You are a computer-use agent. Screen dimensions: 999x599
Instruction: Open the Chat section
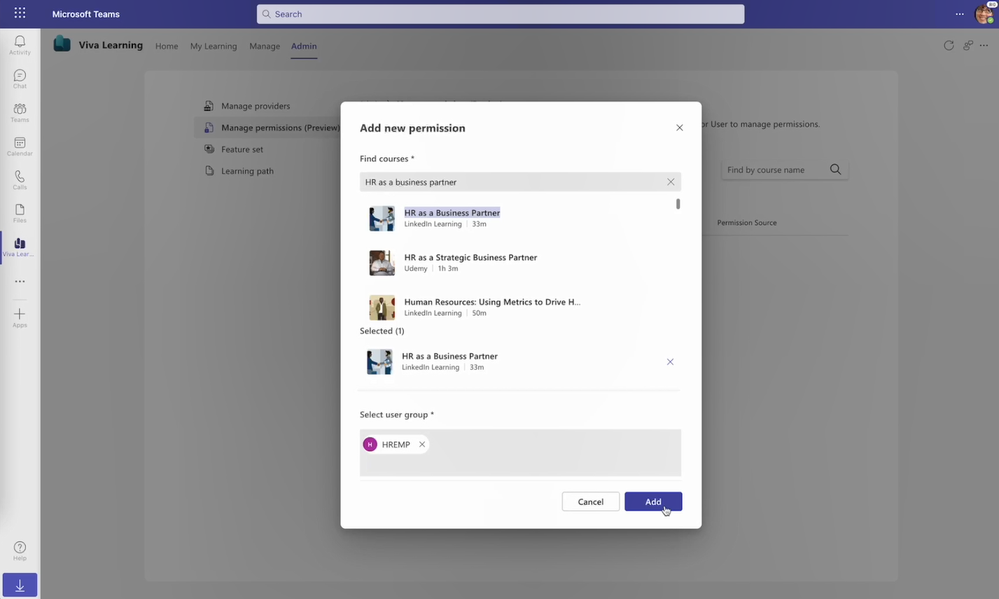(x=20, y=79)
